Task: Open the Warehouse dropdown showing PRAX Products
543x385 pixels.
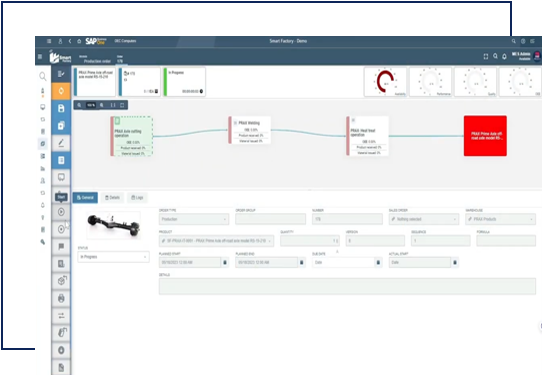Action: (500, 219)
